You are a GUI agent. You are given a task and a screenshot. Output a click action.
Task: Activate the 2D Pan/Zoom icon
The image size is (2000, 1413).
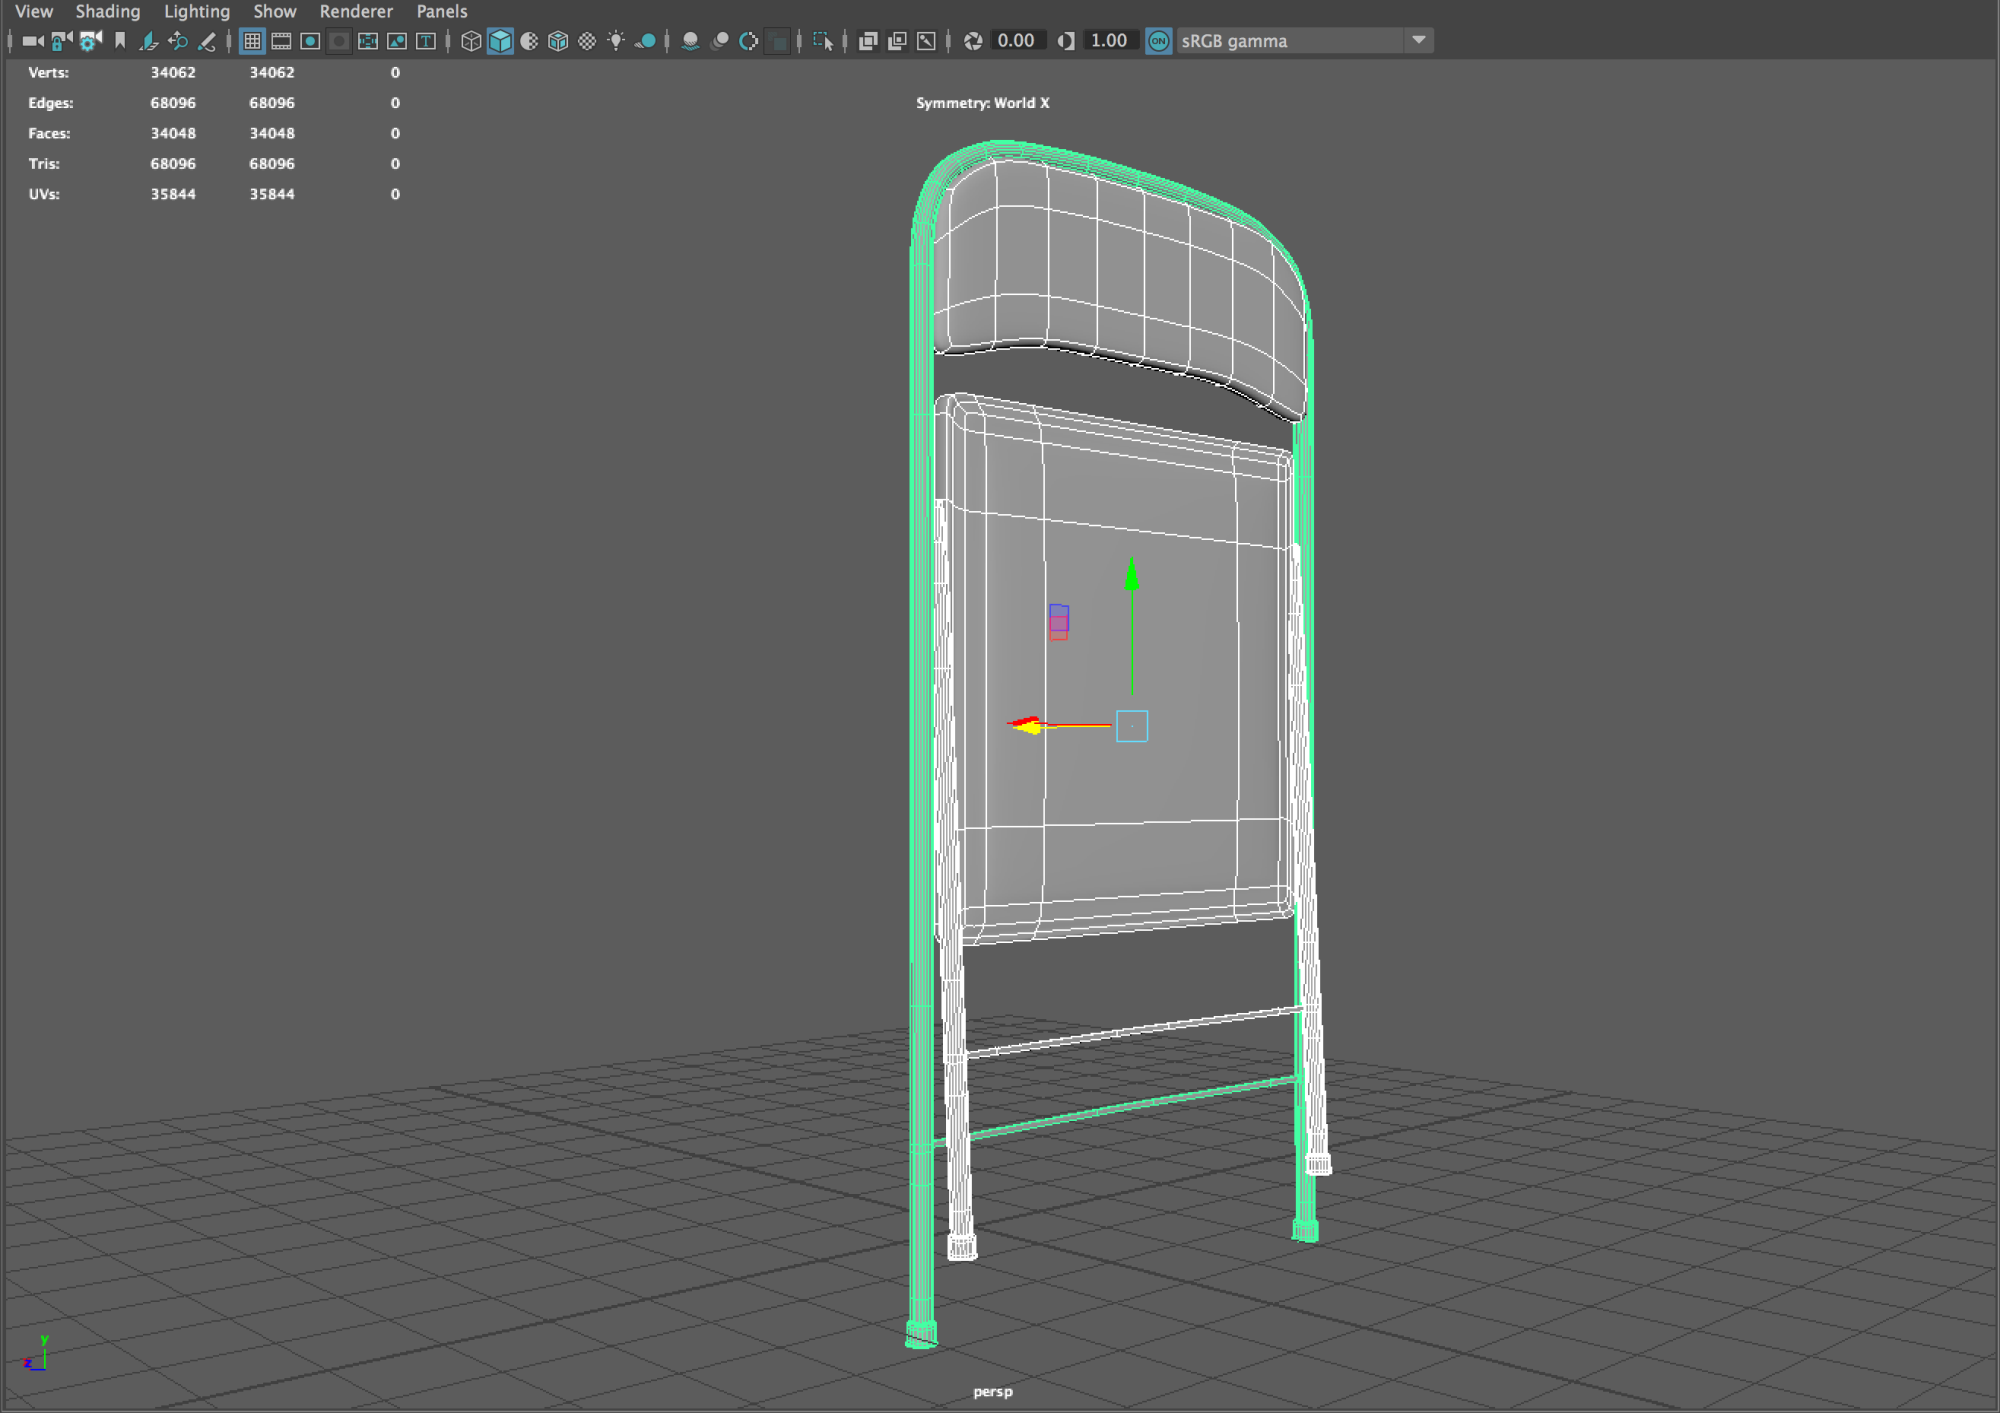[178, 41]
